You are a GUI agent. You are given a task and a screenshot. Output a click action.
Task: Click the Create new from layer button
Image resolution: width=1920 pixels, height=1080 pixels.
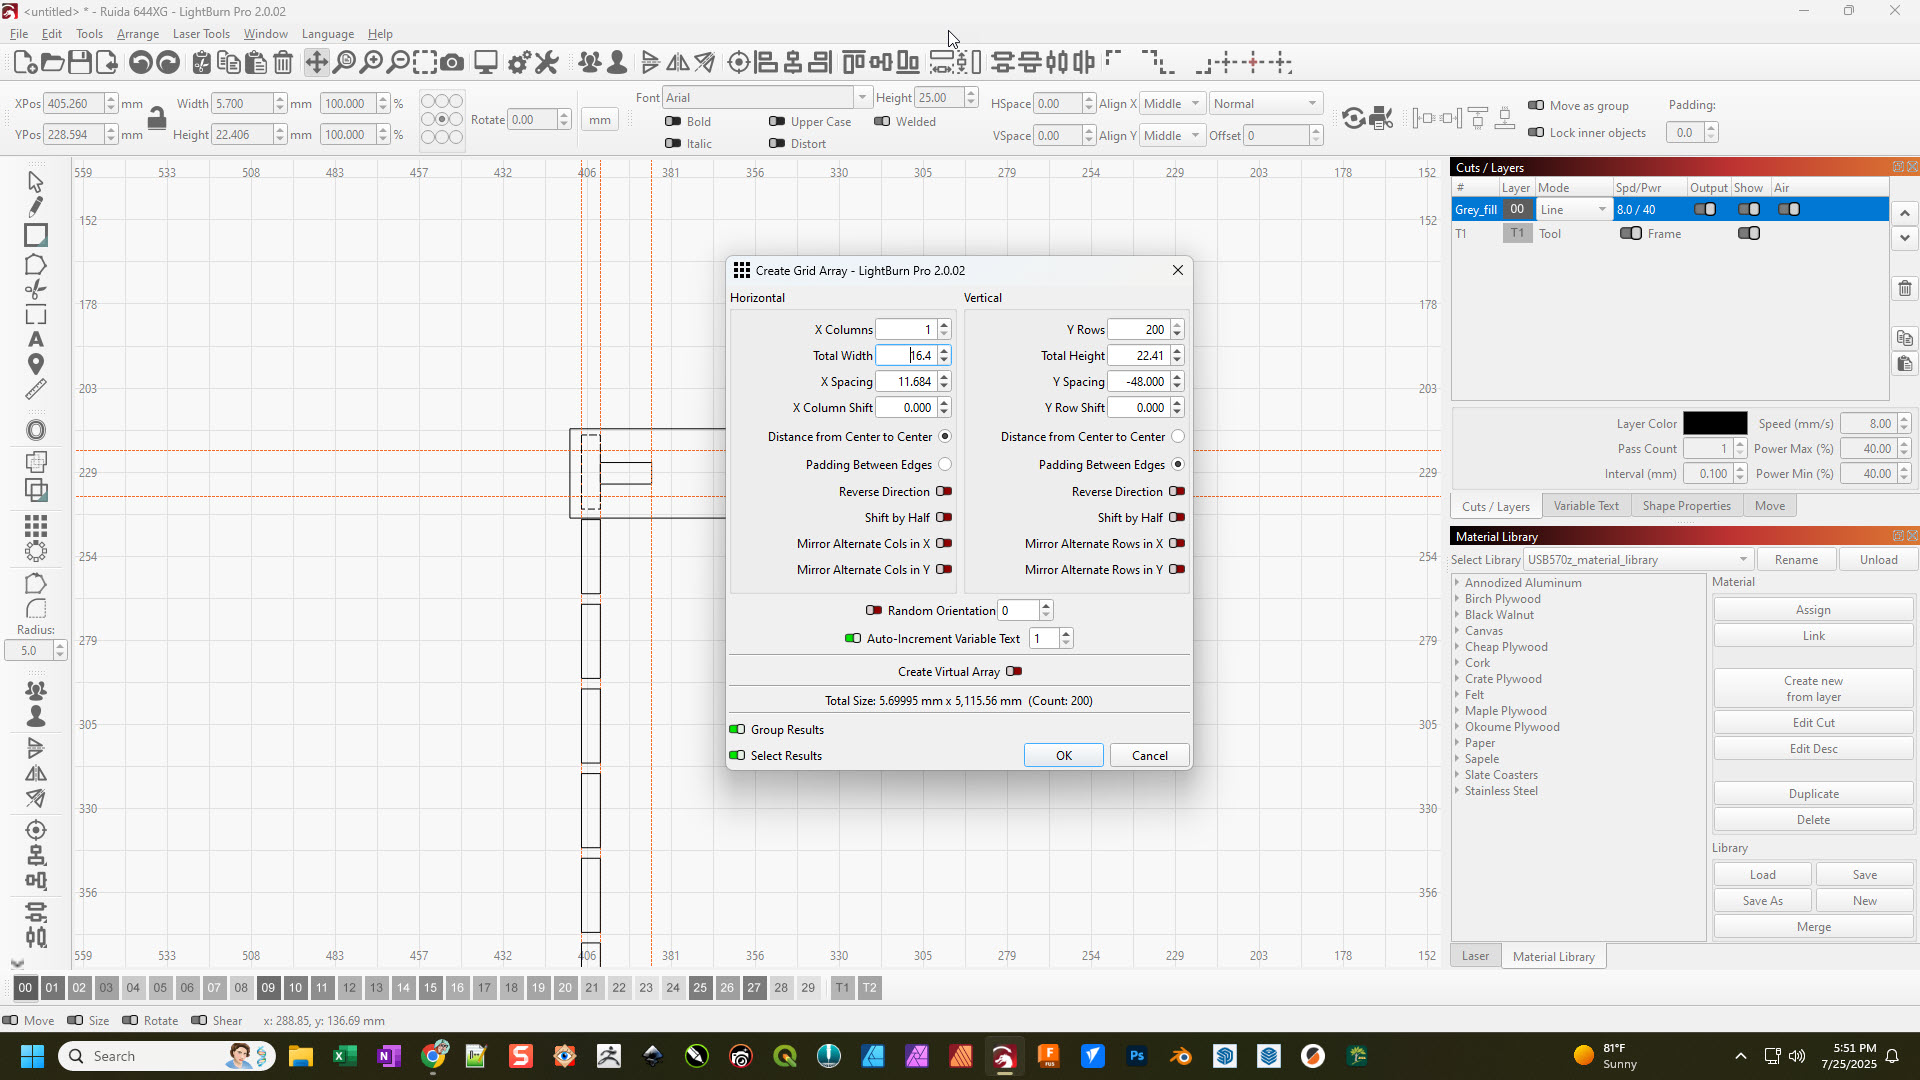click(1813, 688)
